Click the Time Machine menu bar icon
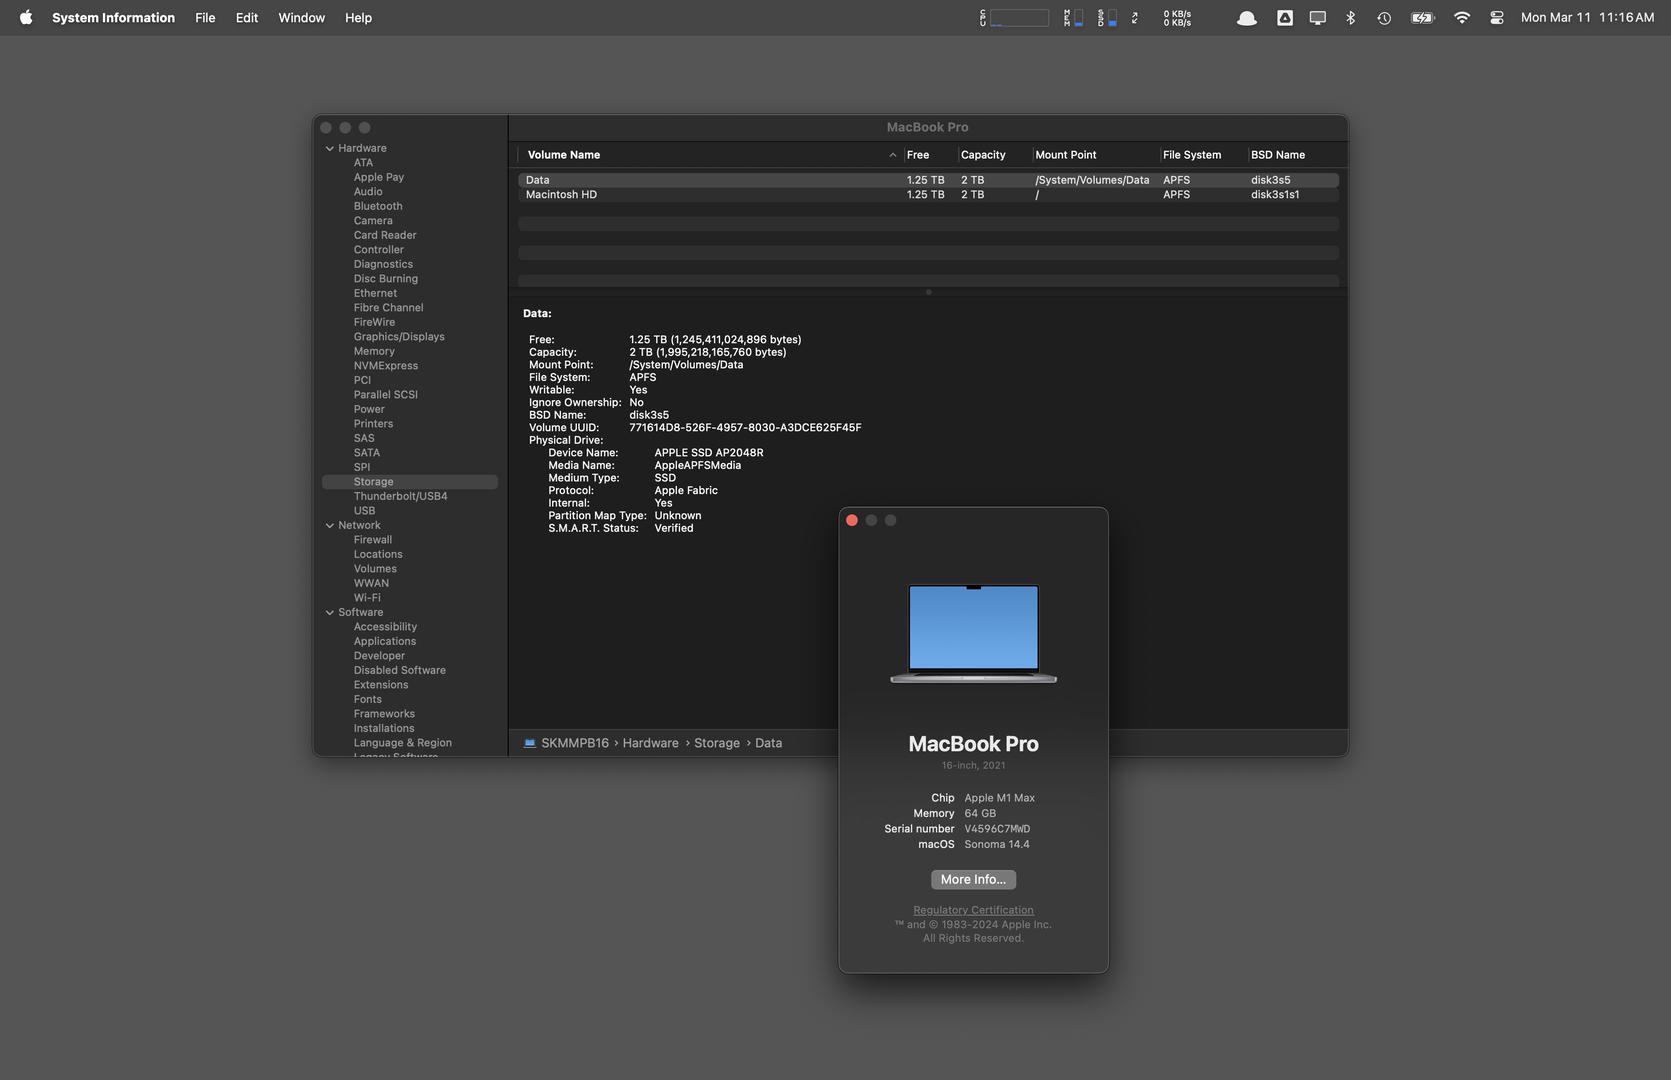1671x1080 pixels. tap(1384, 17)
